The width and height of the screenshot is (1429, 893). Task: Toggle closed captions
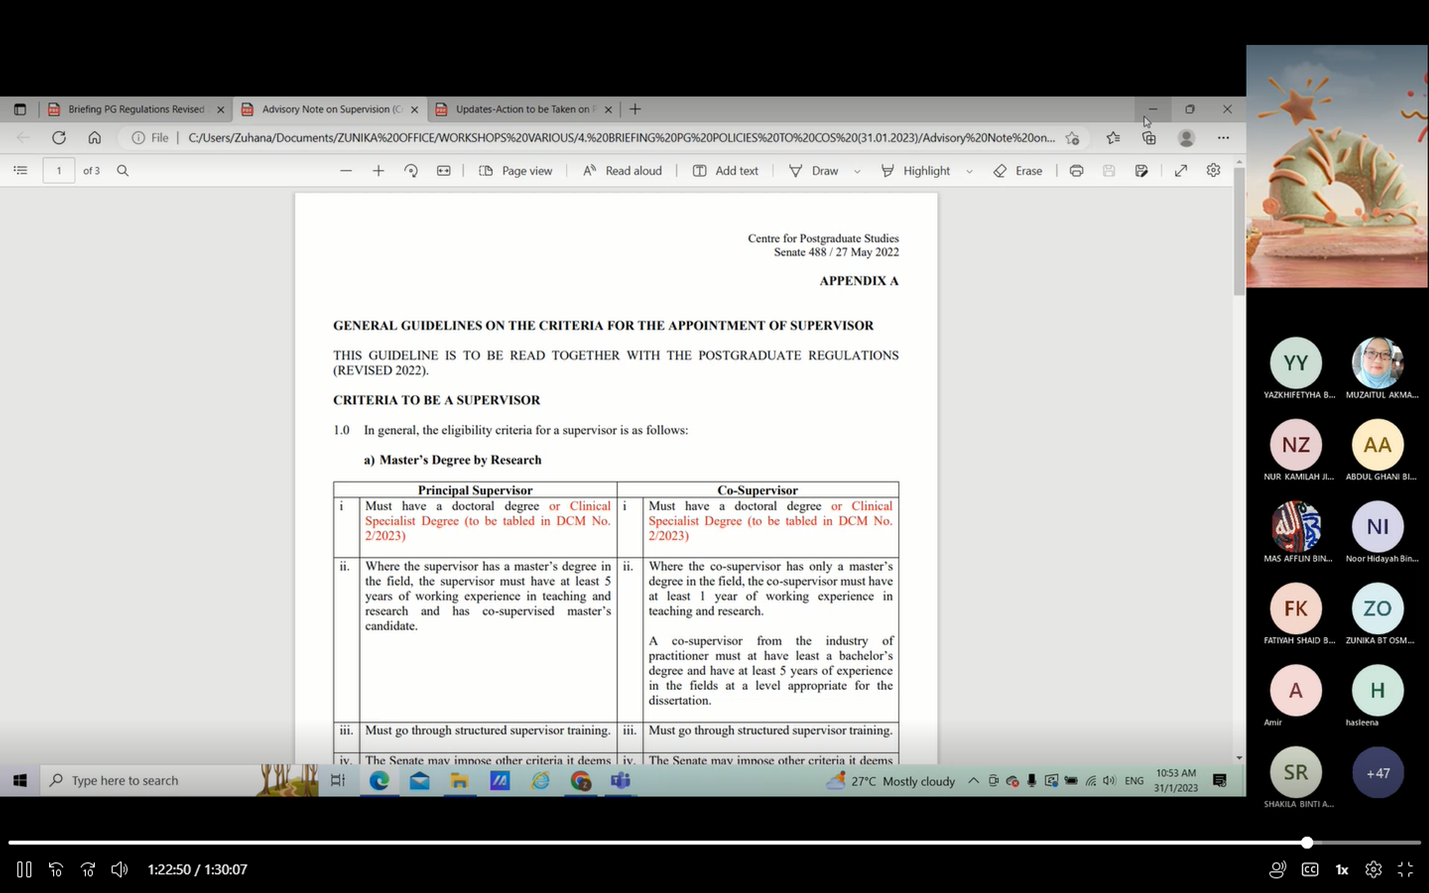[1310, 869]
